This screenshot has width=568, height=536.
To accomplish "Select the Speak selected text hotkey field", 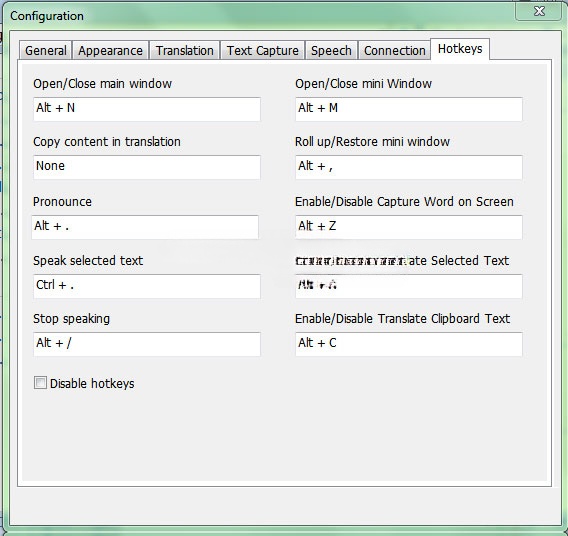I will click(147, 286).
